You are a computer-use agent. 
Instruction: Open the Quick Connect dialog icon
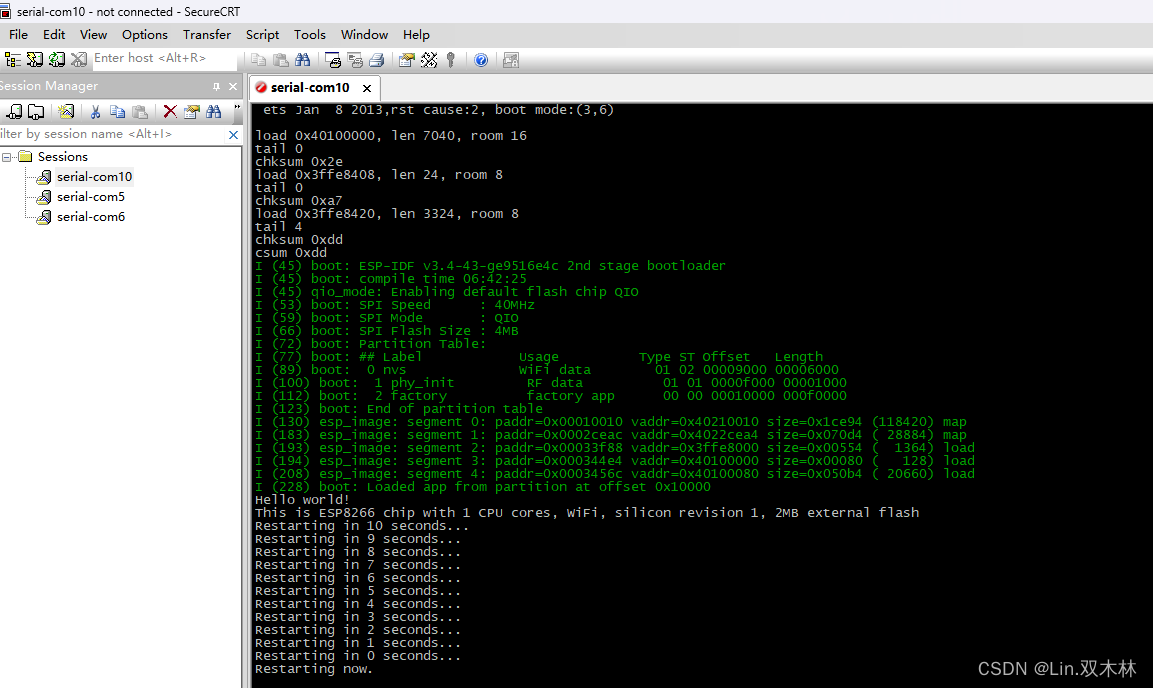[32, 60]
